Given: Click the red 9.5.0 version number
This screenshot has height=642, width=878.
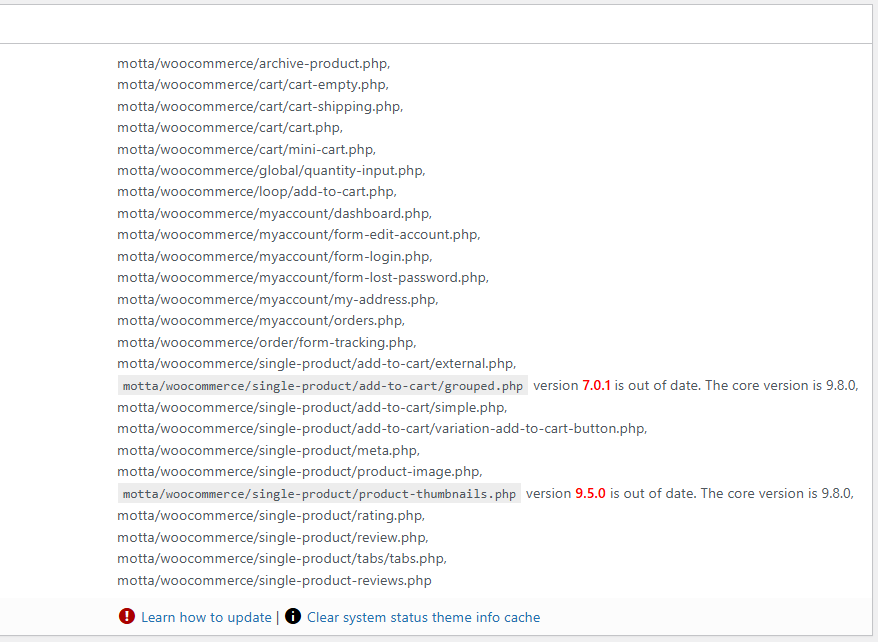Looking at the screenshot, I should (590, 494).
